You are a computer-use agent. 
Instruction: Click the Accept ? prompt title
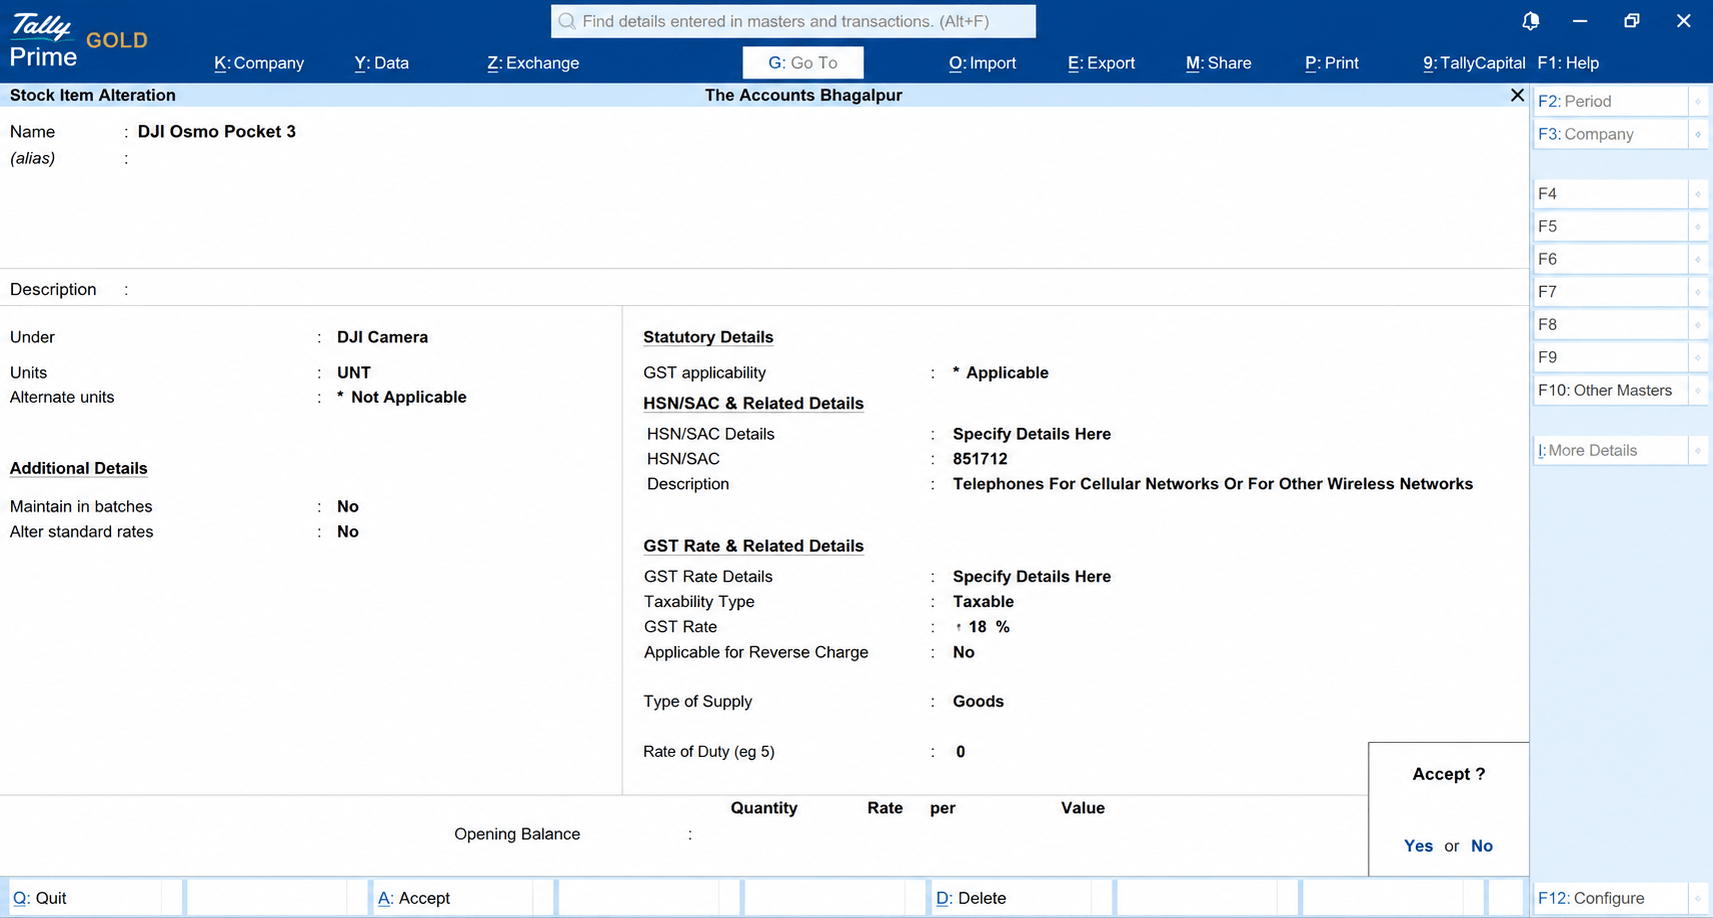coord(1448,774)
